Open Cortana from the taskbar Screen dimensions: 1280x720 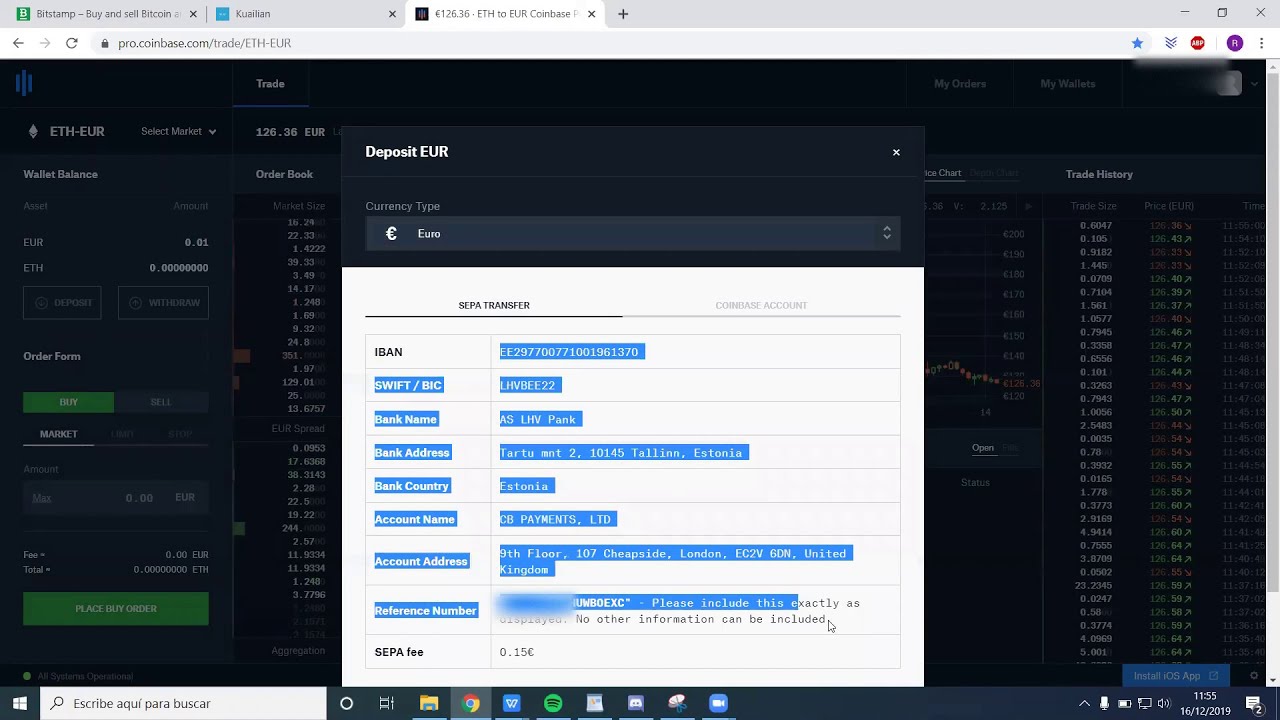pyautogui.click(x=346, y=703)
